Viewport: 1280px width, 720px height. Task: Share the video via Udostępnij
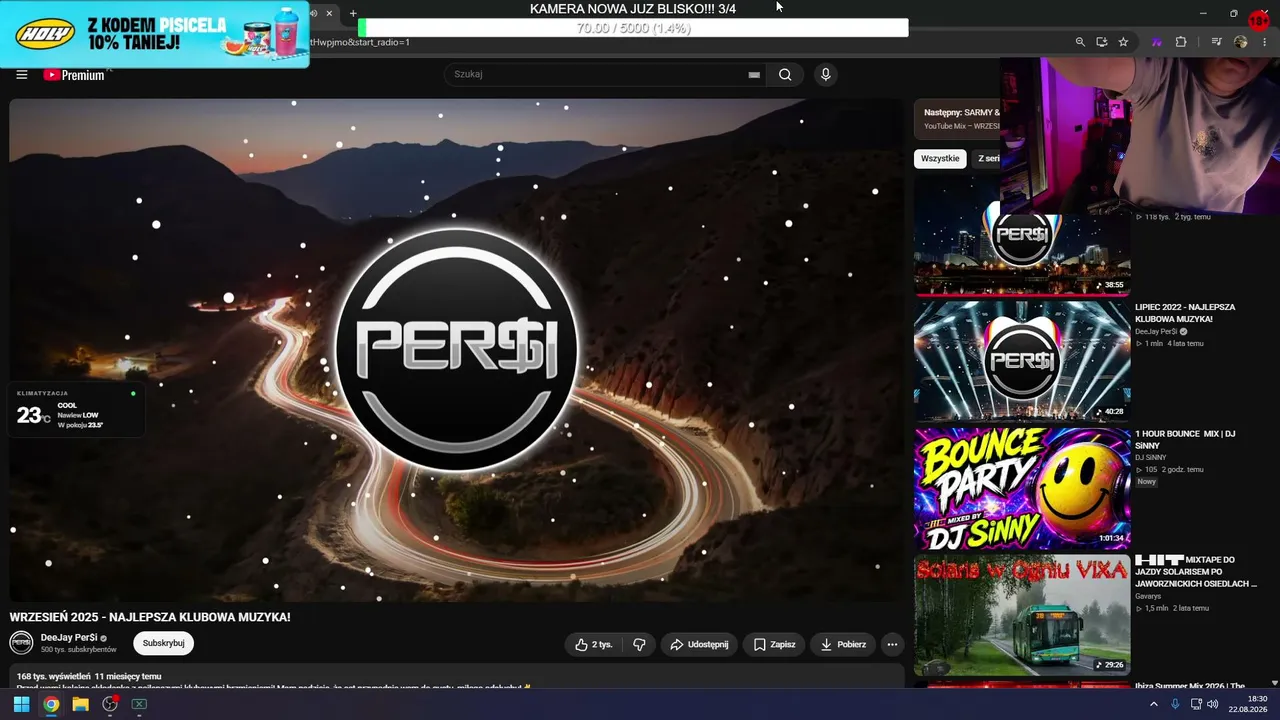point(699,645)
